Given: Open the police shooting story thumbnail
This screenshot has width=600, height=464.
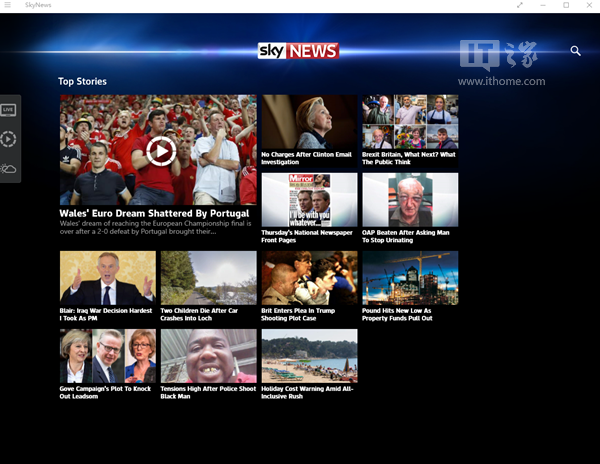Looking at the screenshot, I should coord(209,356).
